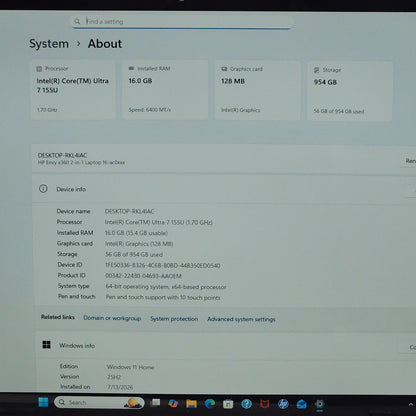
Task: Open Task View from the taskbar
Action: coord(155,403)
